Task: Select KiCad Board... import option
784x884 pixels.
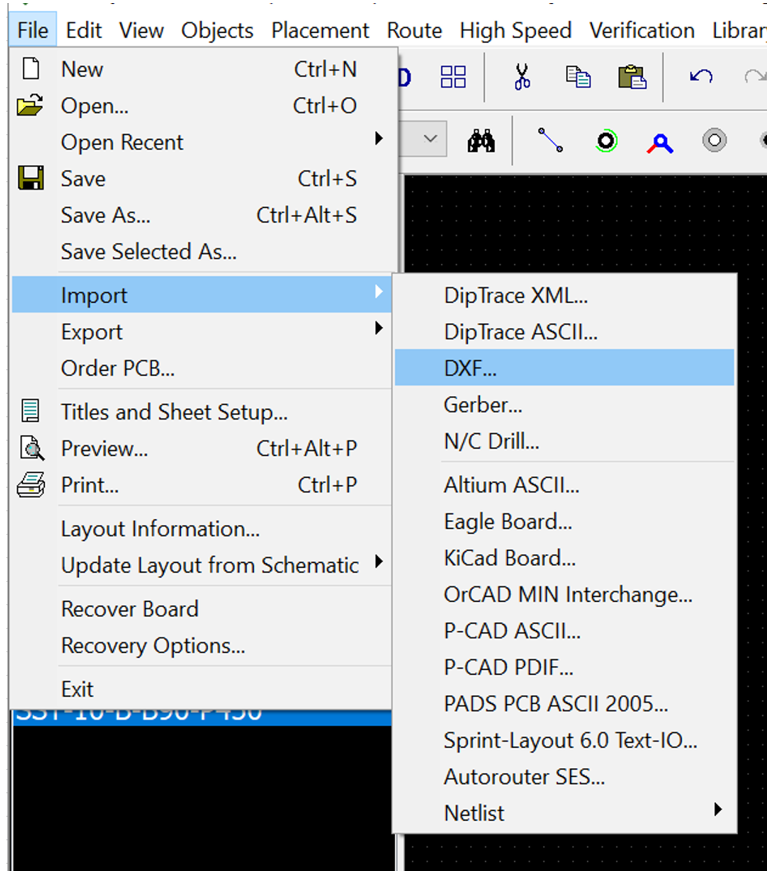Action: [x=565, y=558]
